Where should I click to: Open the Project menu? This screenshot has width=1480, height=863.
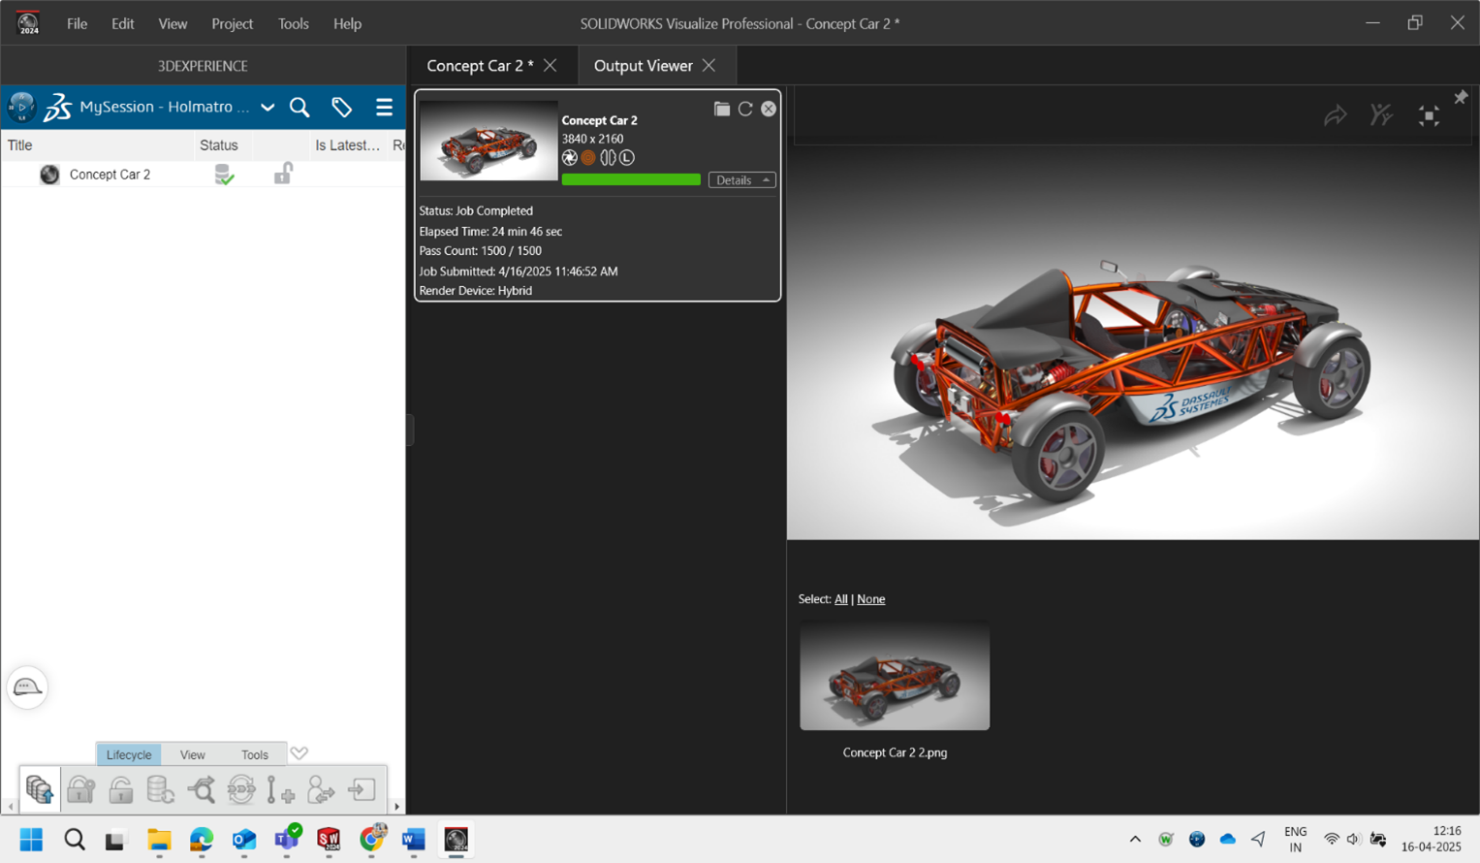pyautogui.click(x=232, y=23)
